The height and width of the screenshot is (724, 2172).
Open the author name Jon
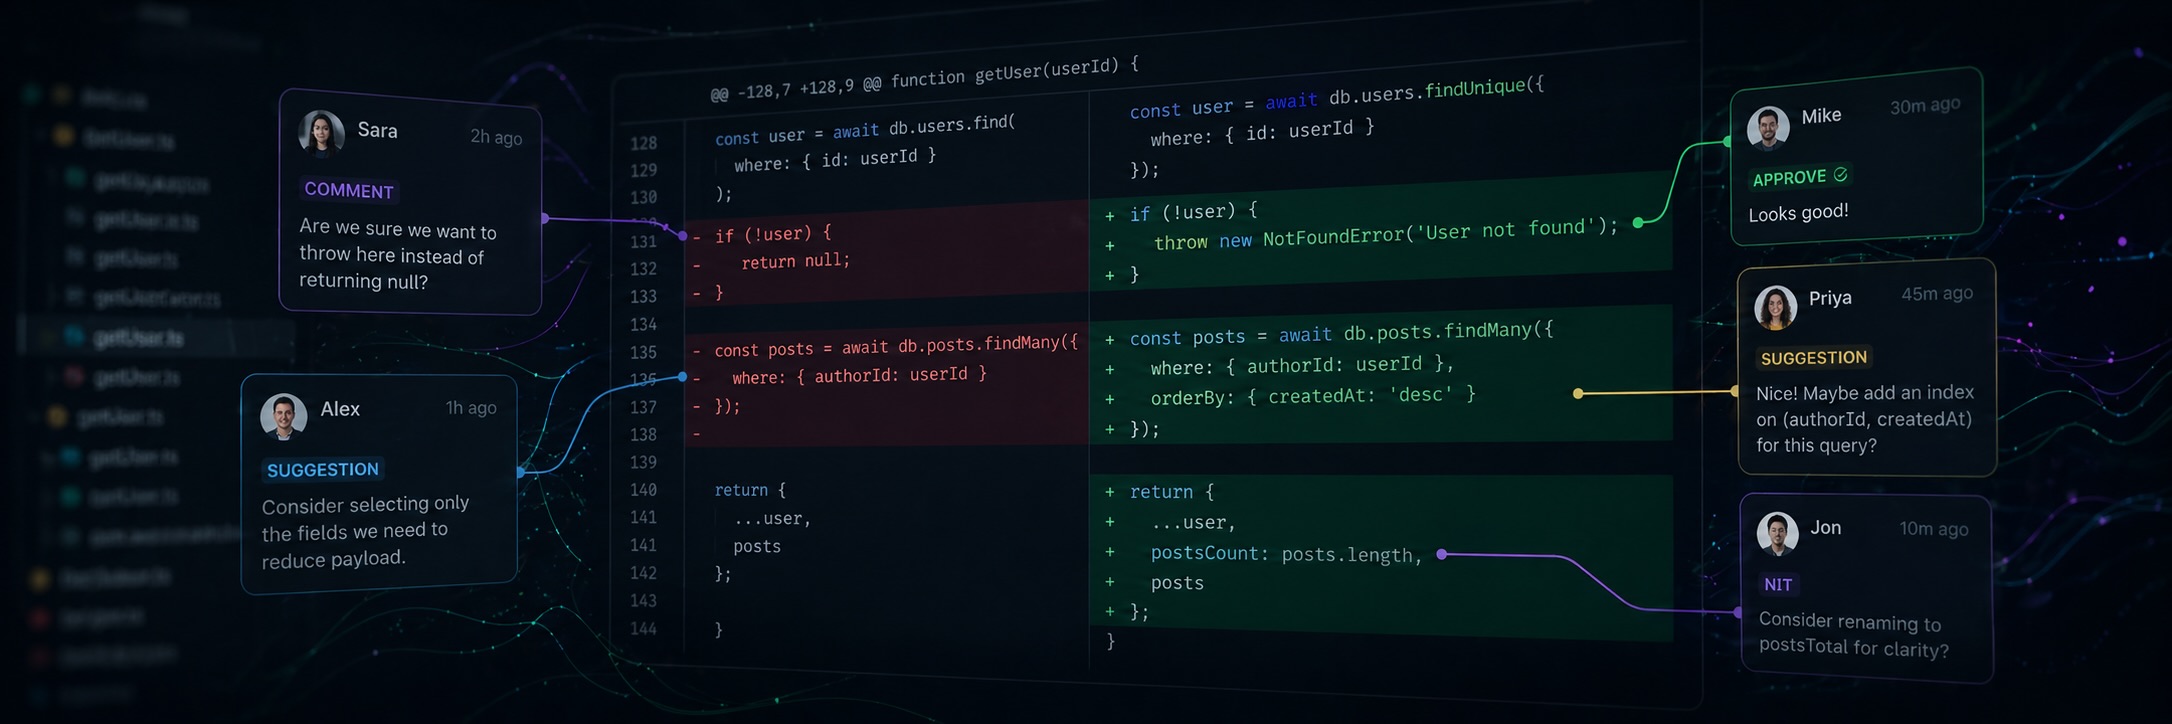coord(1825,528)
